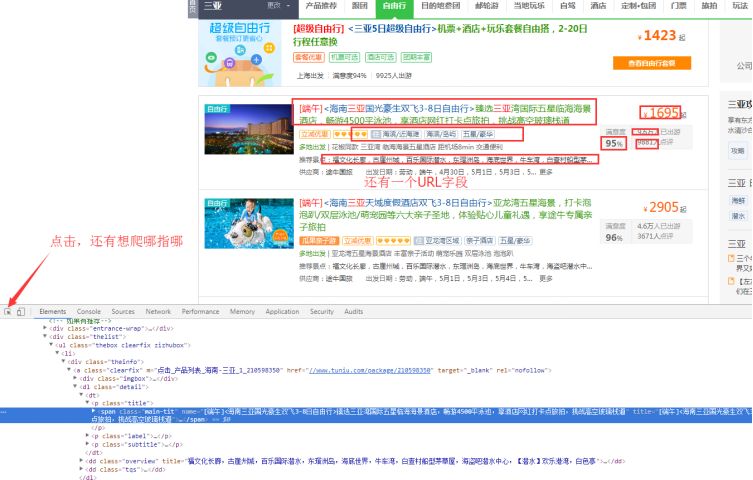Open the Audits tab

pos(353,312)
